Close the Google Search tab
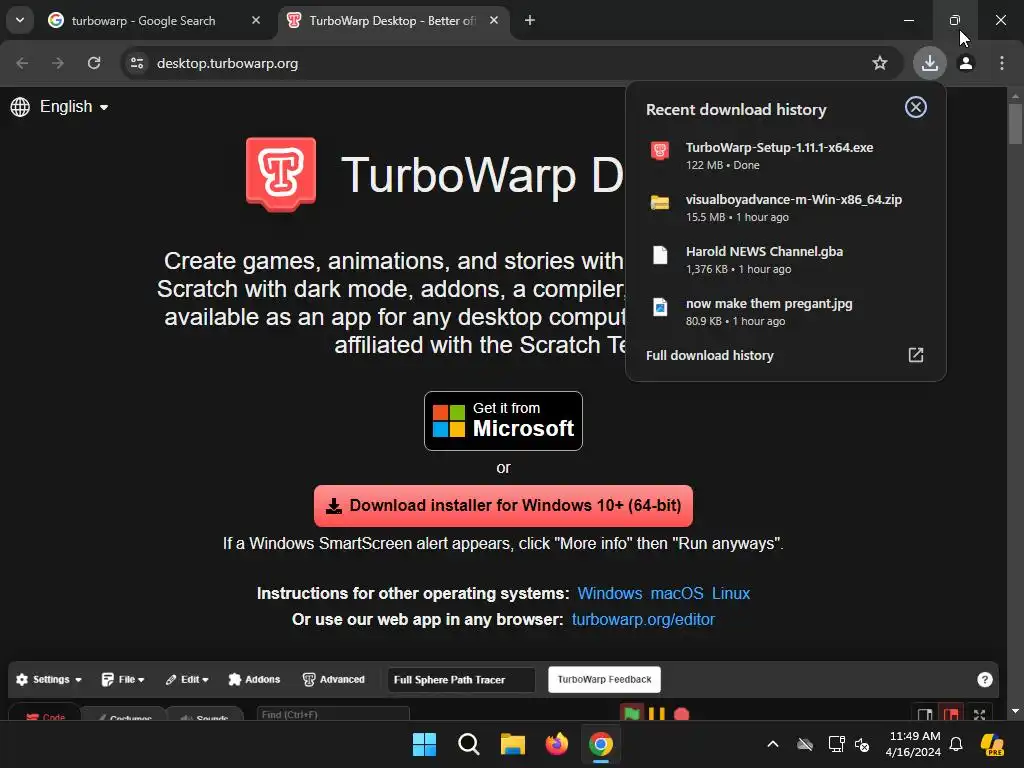This screenshot has height=768, width=1024. [256, 20]
